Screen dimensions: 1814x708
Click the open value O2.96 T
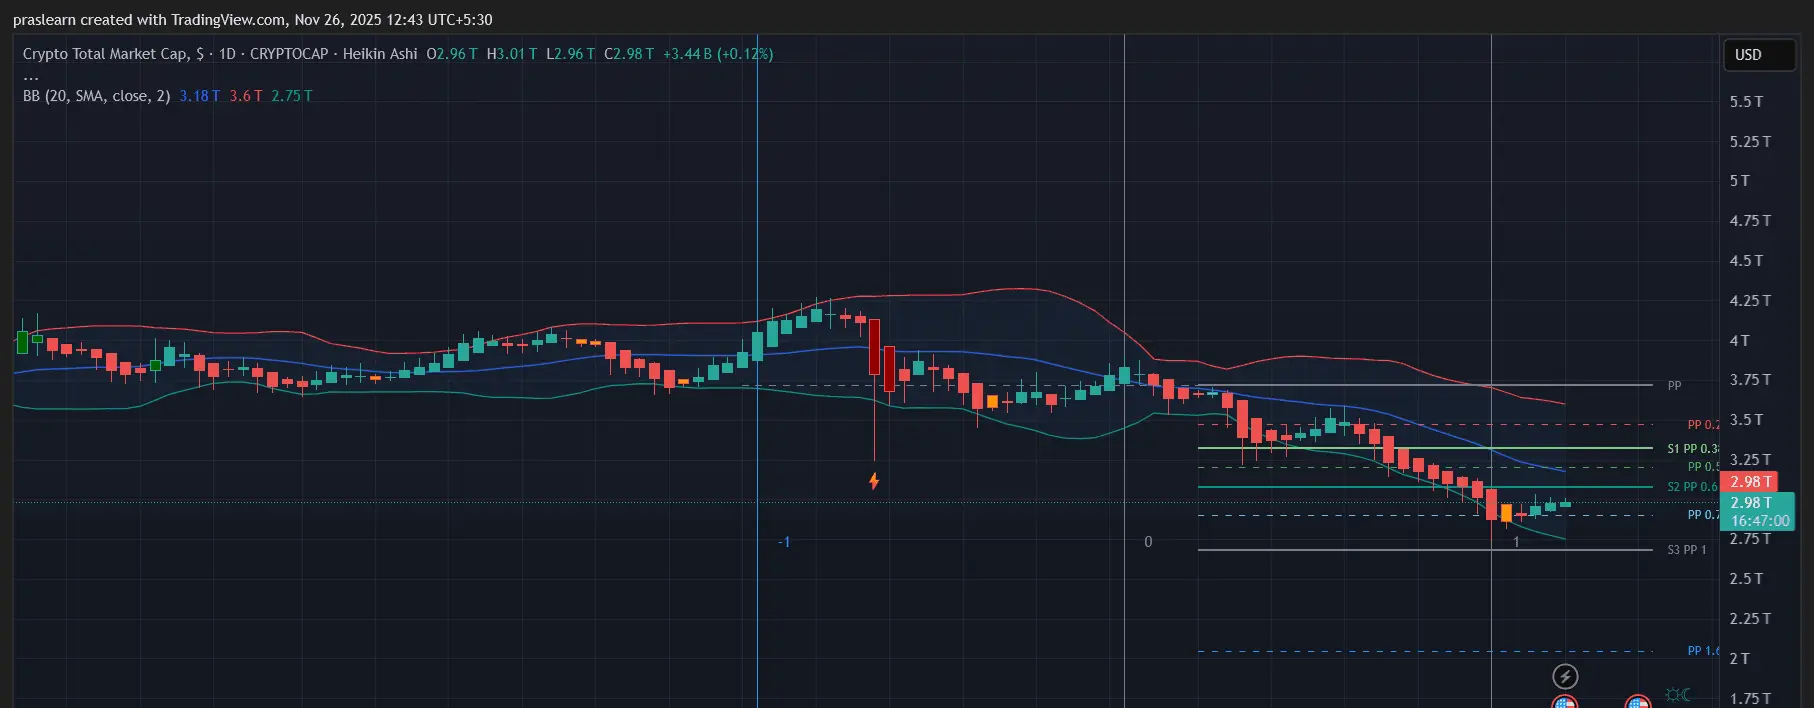pos(452,54)
